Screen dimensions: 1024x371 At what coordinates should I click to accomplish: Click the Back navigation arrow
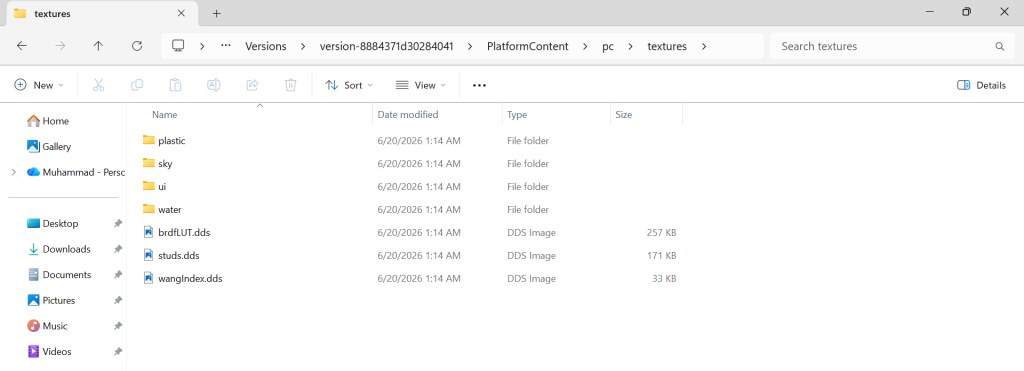tap(22, 46)
